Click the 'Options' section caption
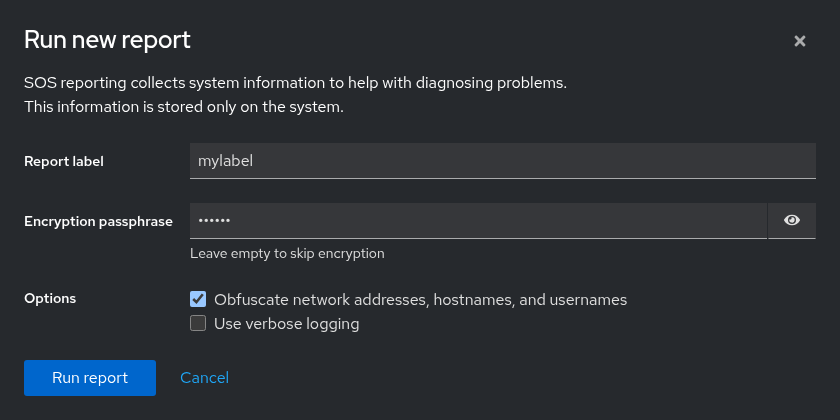 [x=50, y=298]
